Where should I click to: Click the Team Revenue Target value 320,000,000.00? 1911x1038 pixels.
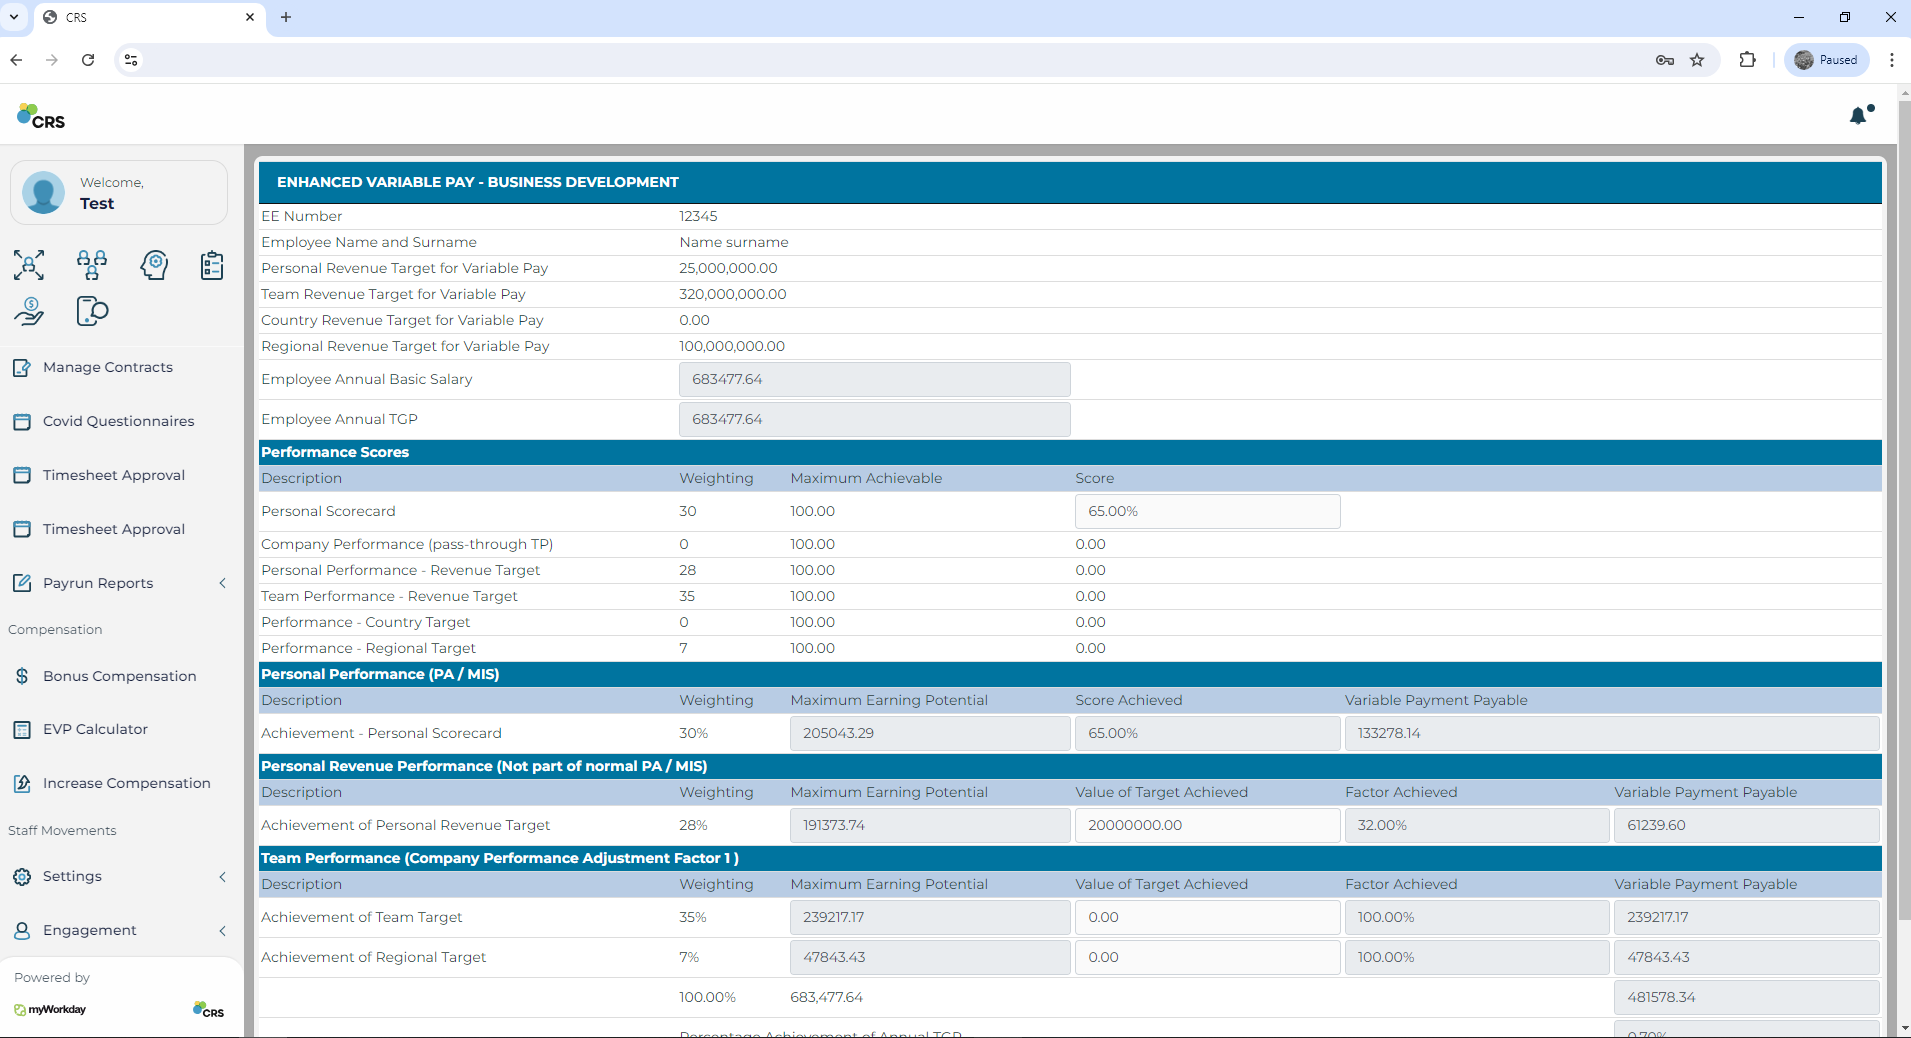click(x=733, y=294)
